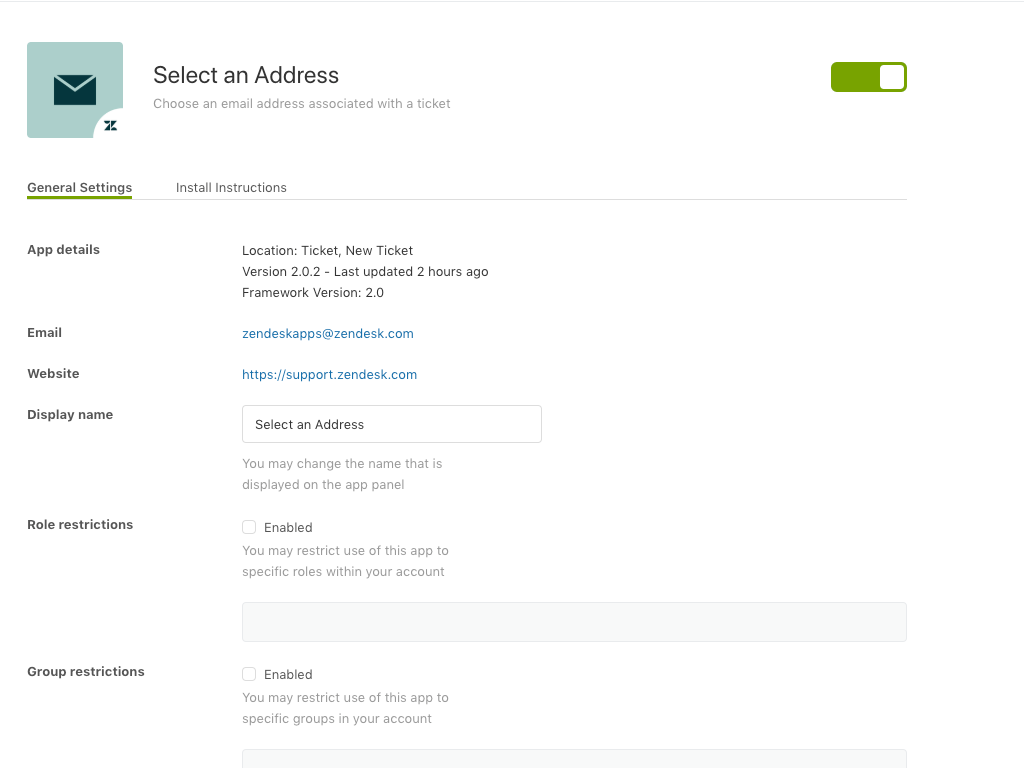Click into the Display name text field
Image resolution: width=1024 pixels, height=768 pixels.
(x=391, y=424)
